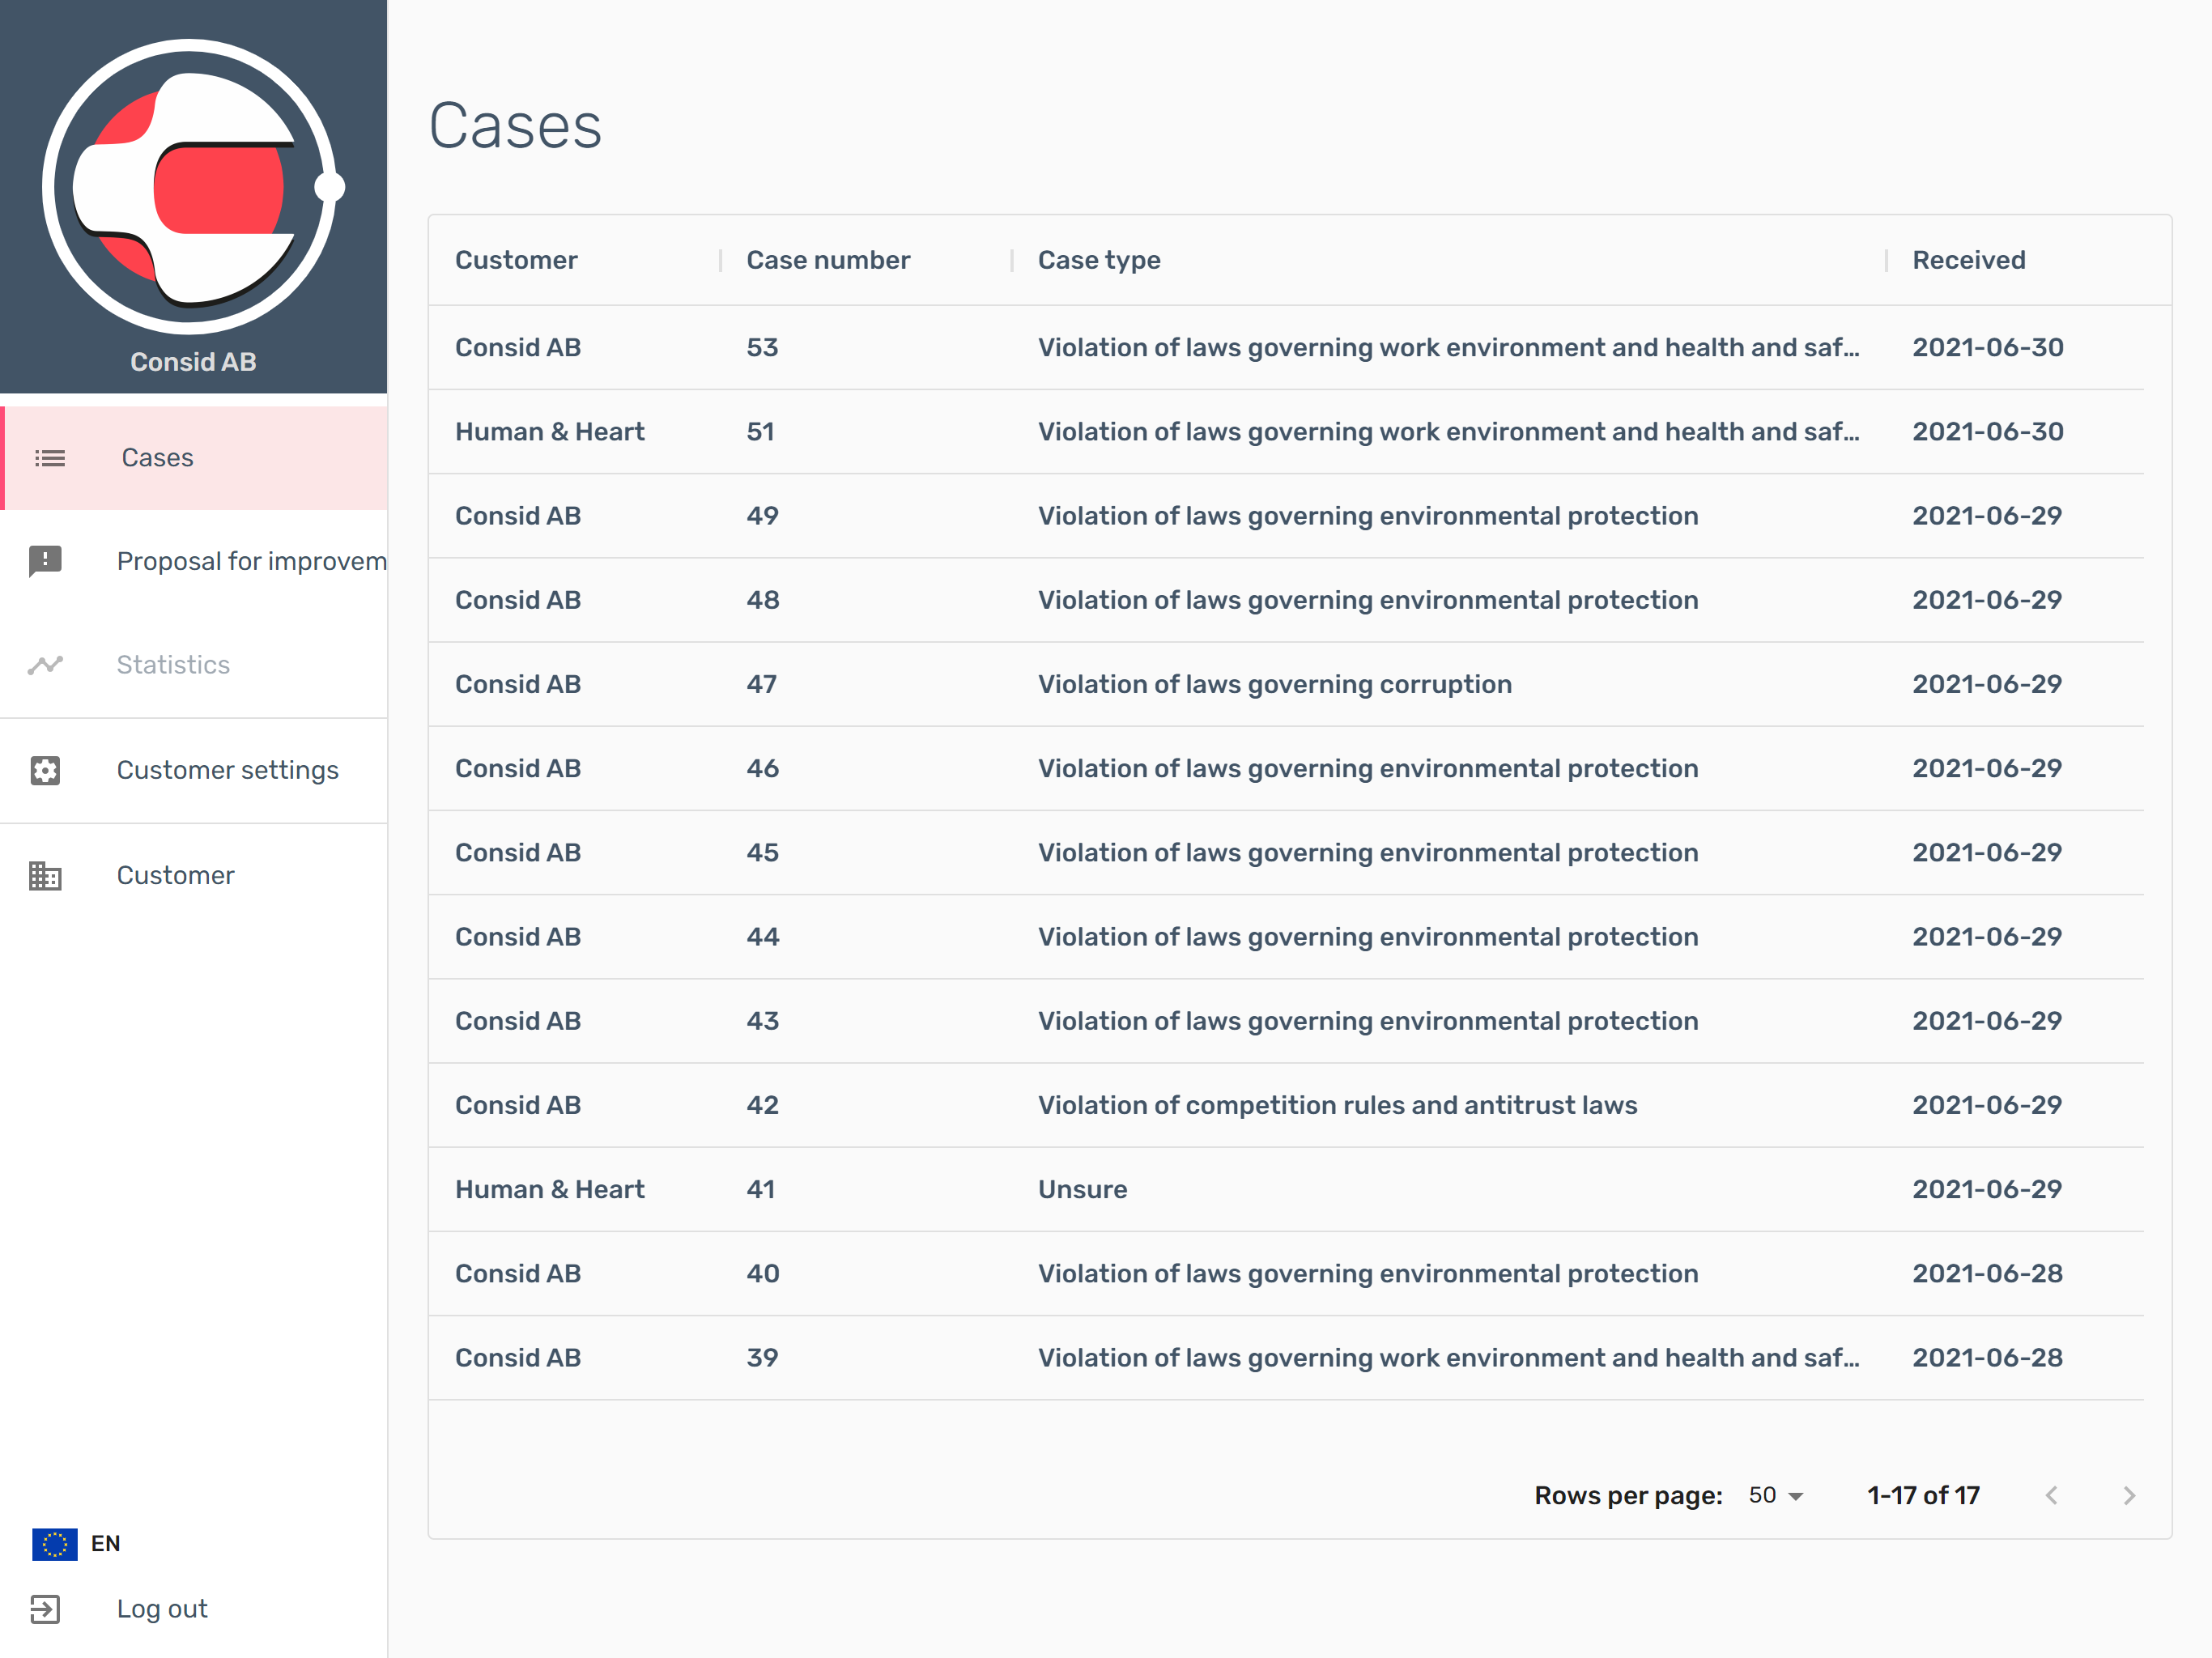The width and height of the screenshot is (2212, 1658).
Task: Sort by Case type column header
Action: coord(1099,260)
